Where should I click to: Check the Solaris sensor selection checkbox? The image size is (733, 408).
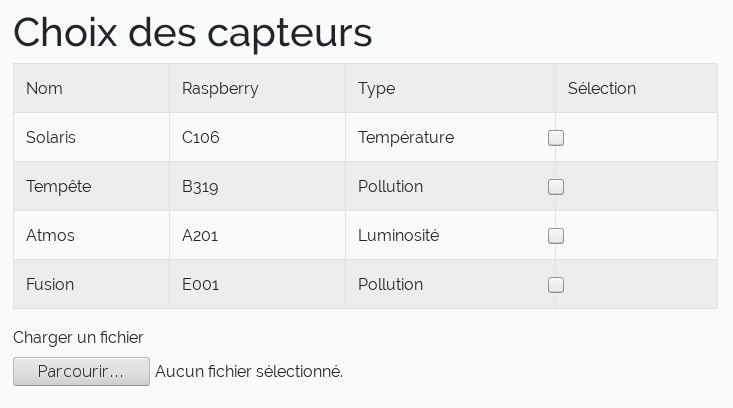(x=556, y=138)
